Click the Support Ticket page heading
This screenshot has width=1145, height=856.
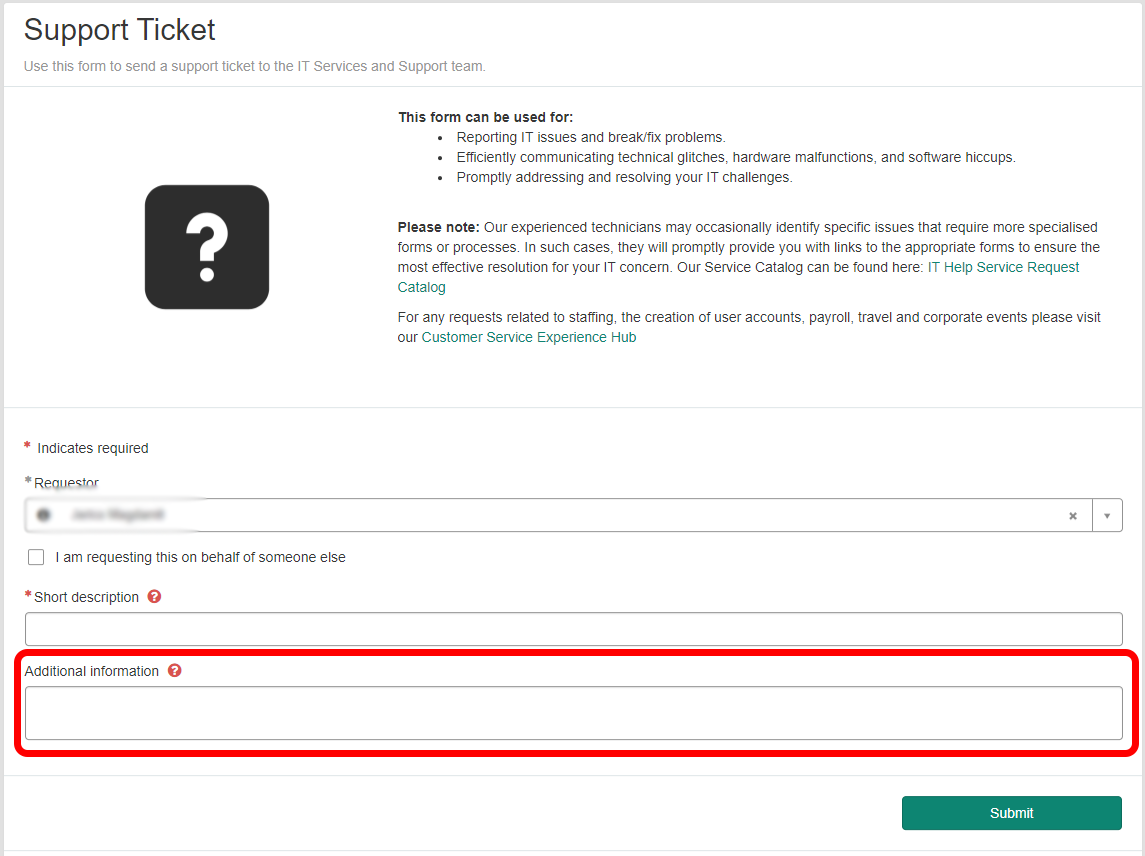click(120, 30)
